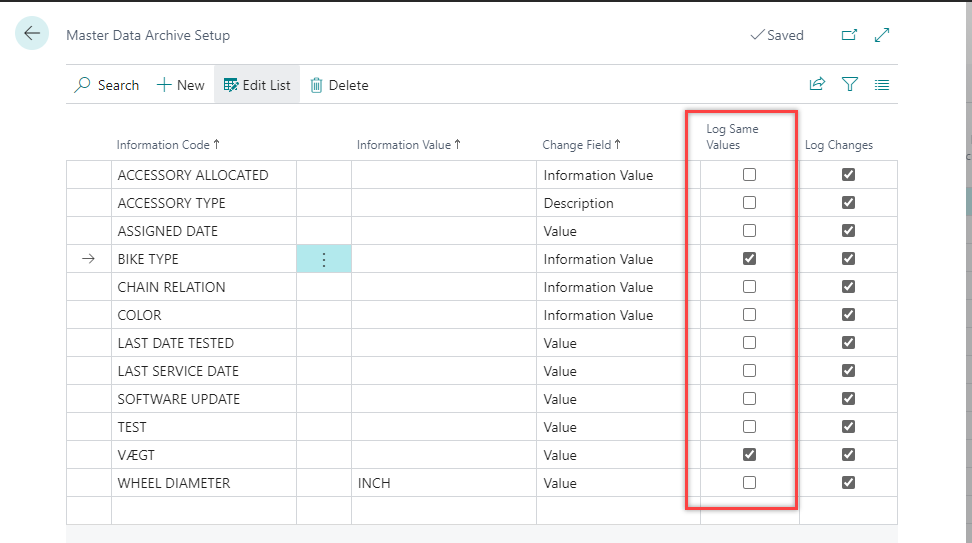Open the filter pane icon
This screenshot has width=972, height=543.
tap(849, 85)
